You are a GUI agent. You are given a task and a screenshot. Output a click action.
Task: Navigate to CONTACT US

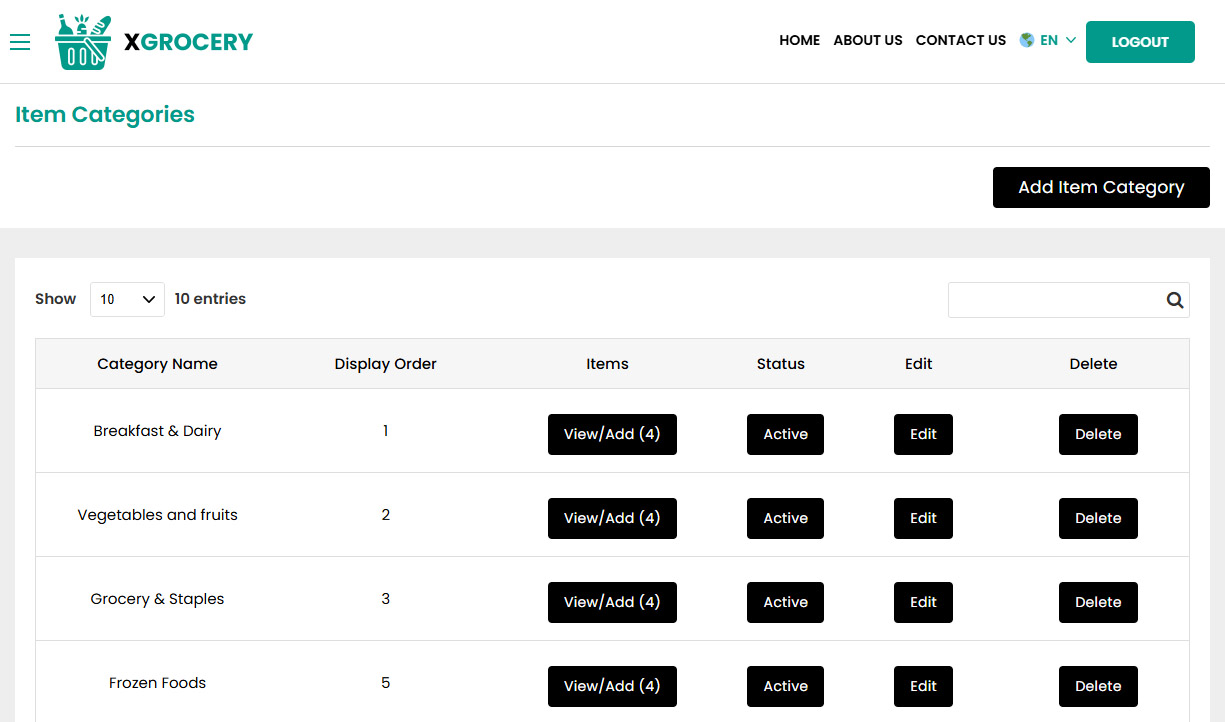pyautogui.click(x=960, y=41)
